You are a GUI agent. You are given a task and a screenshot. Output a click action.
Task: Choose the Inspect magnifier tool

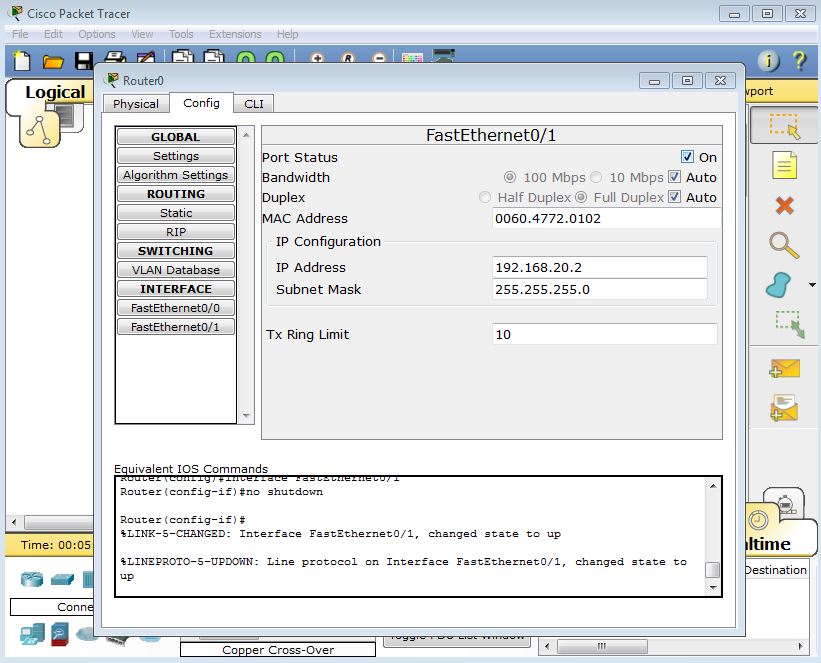[784, 245]
